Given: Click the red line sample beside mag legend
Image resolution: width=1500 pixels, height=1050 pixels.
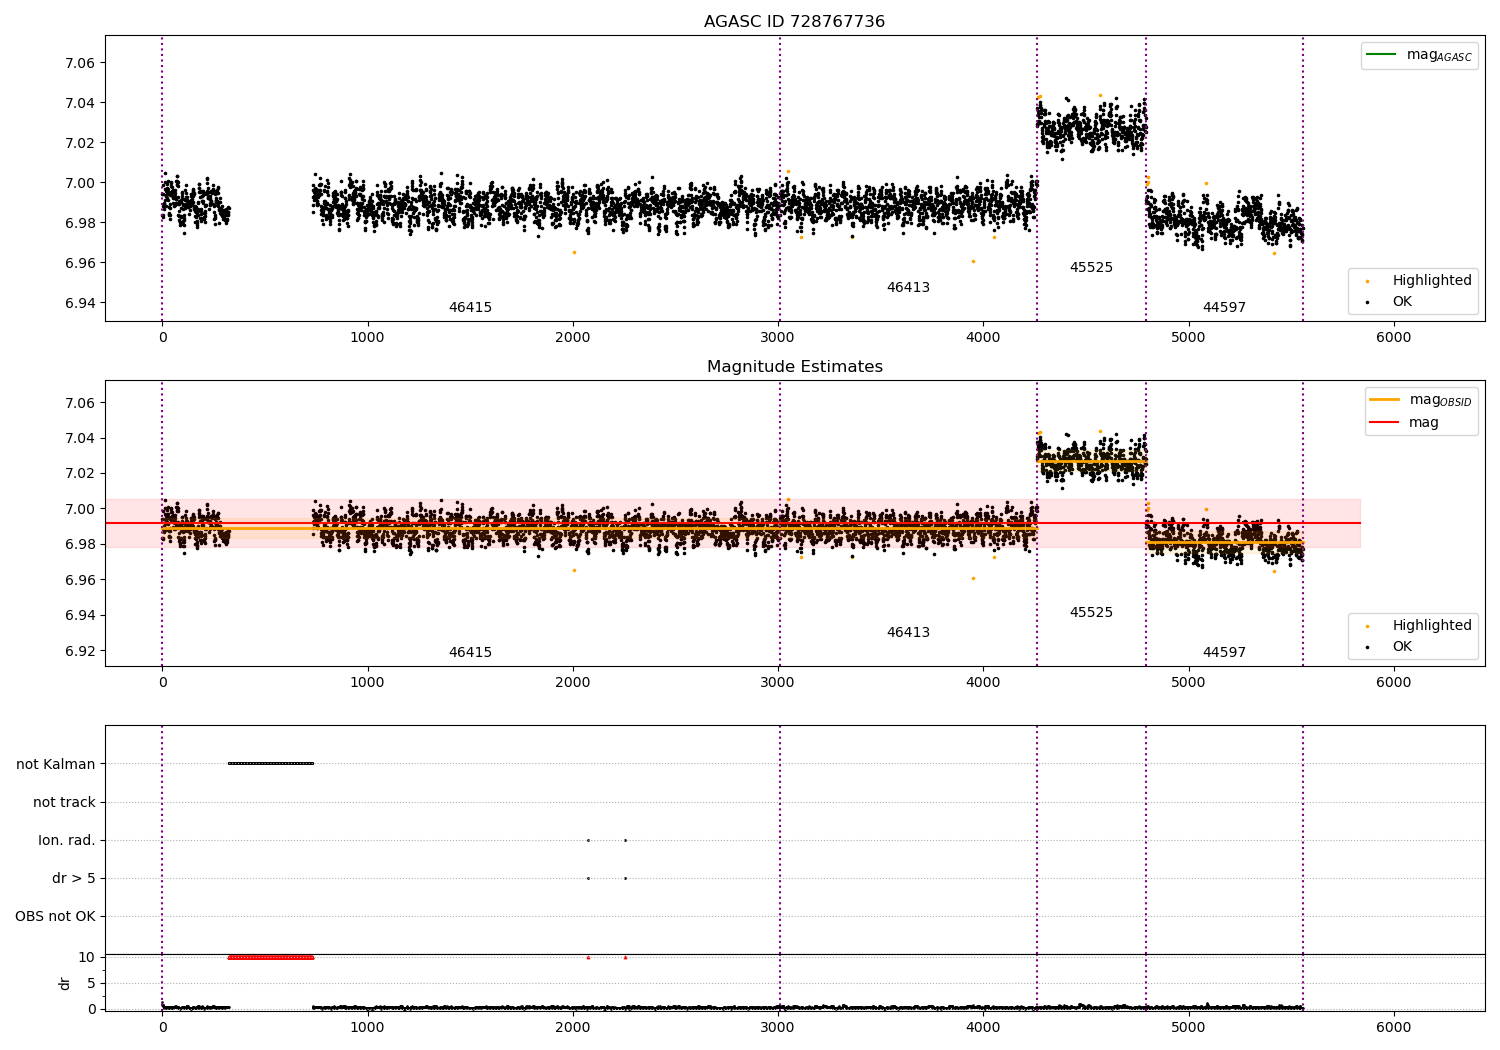Looking at the screenshot, I should pos(1384,422).
